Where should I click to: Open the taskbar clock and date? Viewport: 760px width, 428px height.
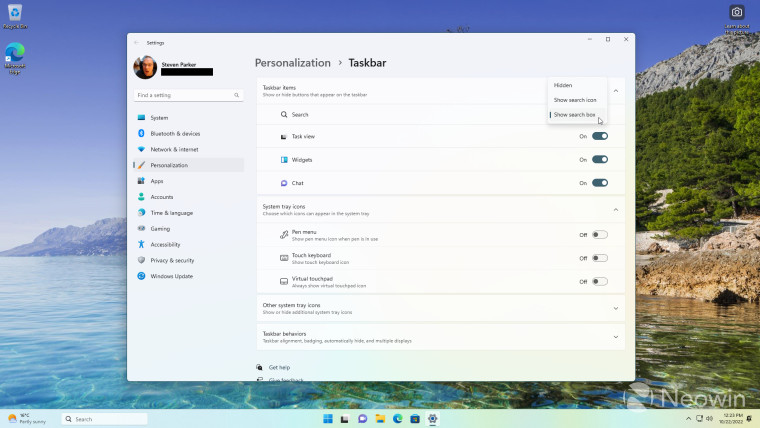pos(730,419)
